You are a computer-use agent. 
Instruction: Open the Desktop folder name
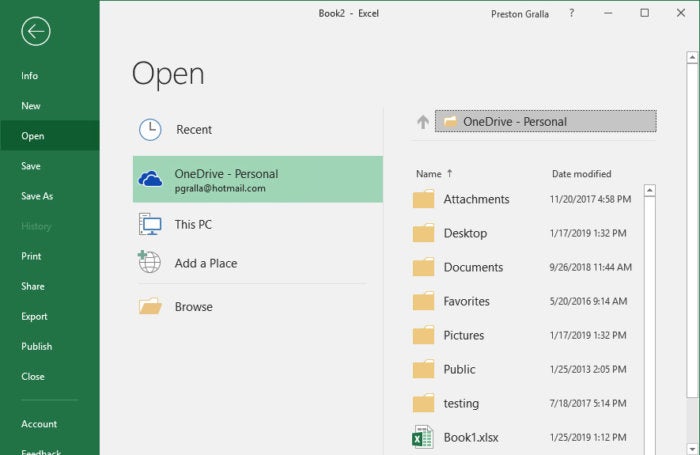465,234
